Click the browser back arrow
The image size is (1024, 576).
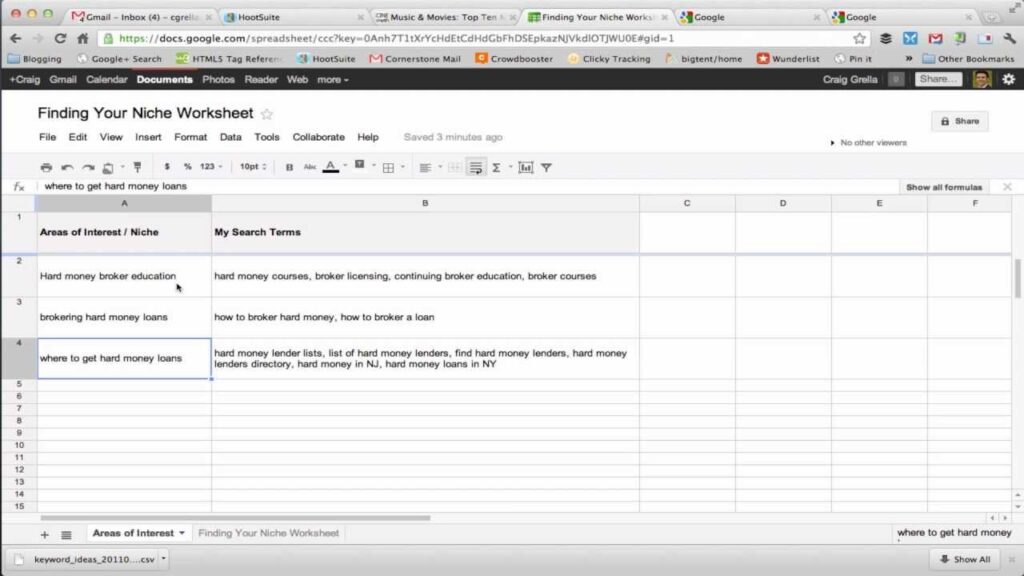[x=16, y=39]
